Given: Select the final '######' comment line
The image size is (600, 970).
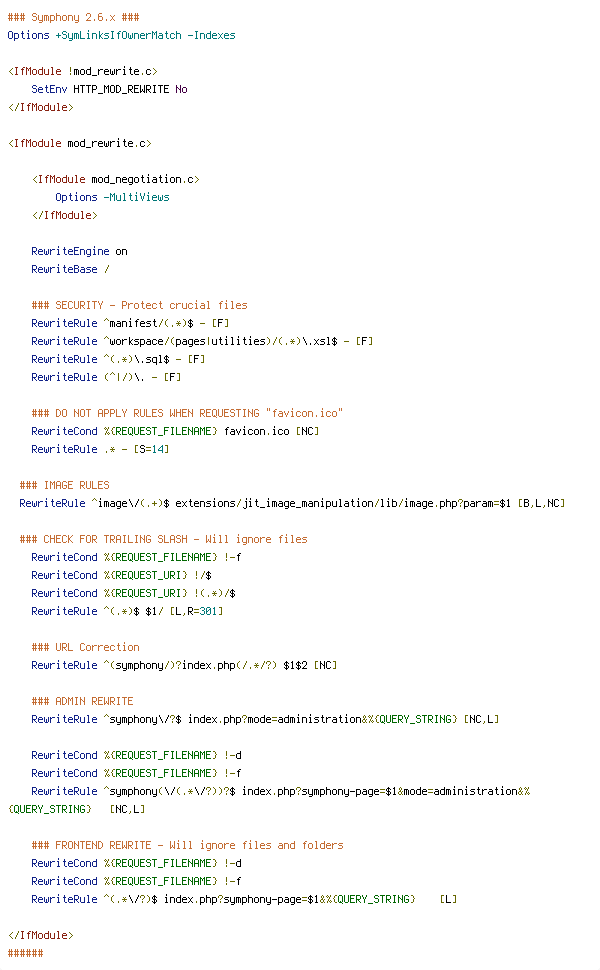Looking at the screenshot, I should [25, 953].
